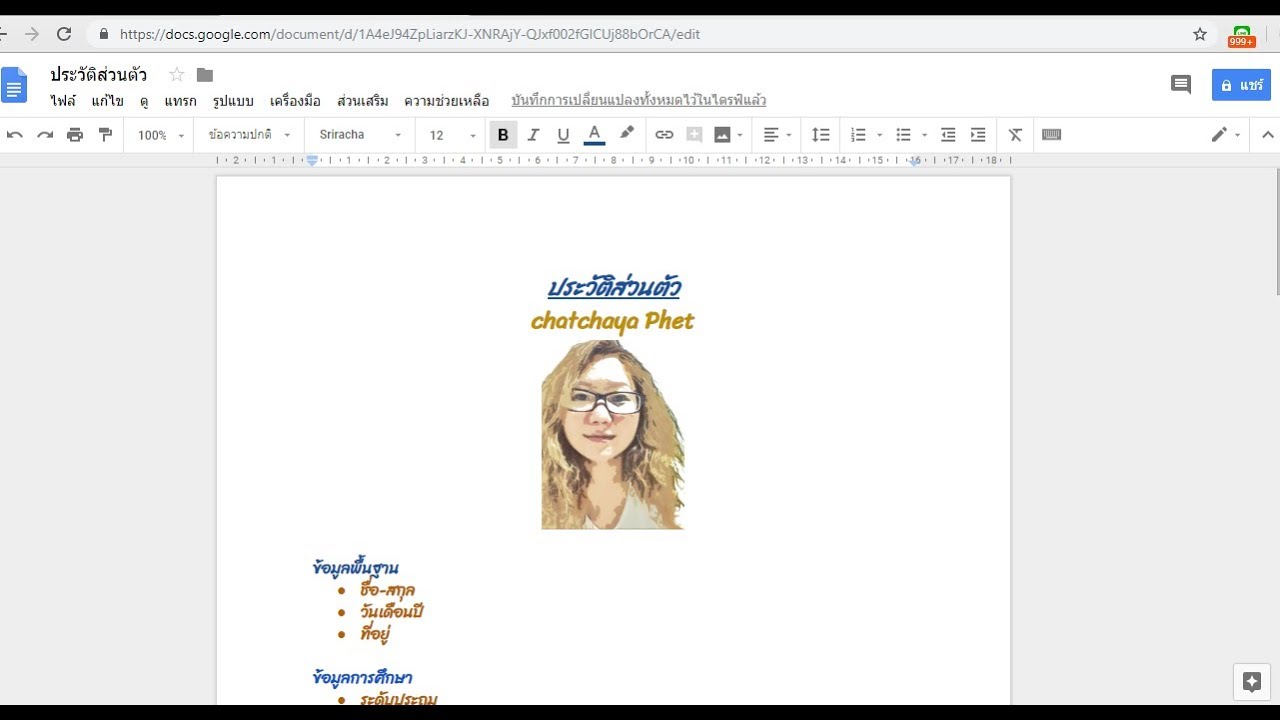The image size is (1280, 720).
Task: Open the font size 12 dropdown
Action: point(453,135)
